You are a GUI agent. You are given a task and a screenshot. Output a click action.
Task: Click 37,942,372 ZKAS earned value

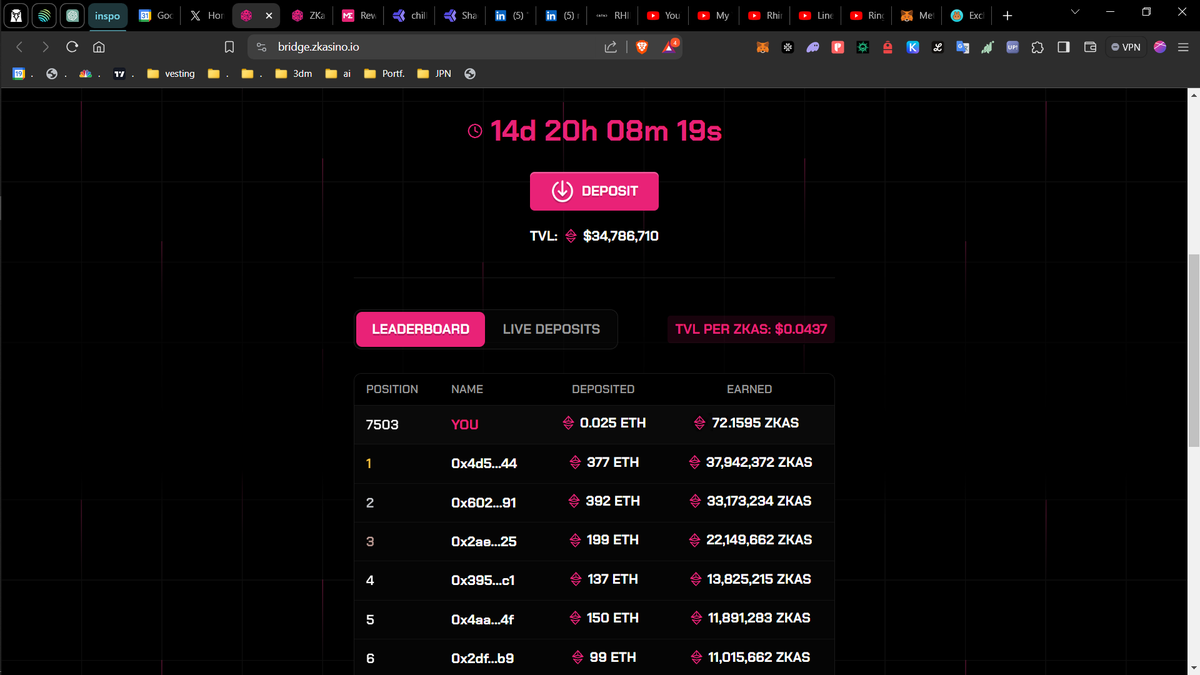(x=759, y=463)
